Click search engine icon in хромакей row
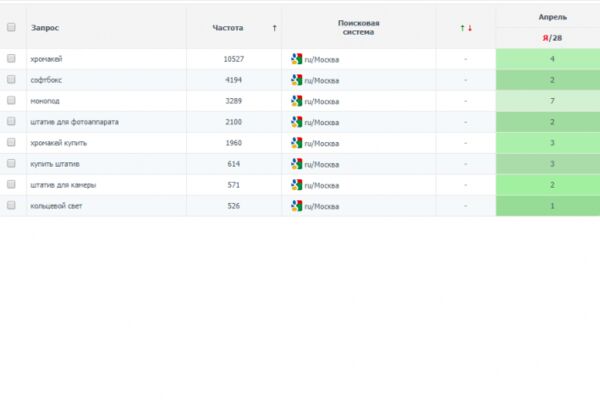 (x=297, y=59)
